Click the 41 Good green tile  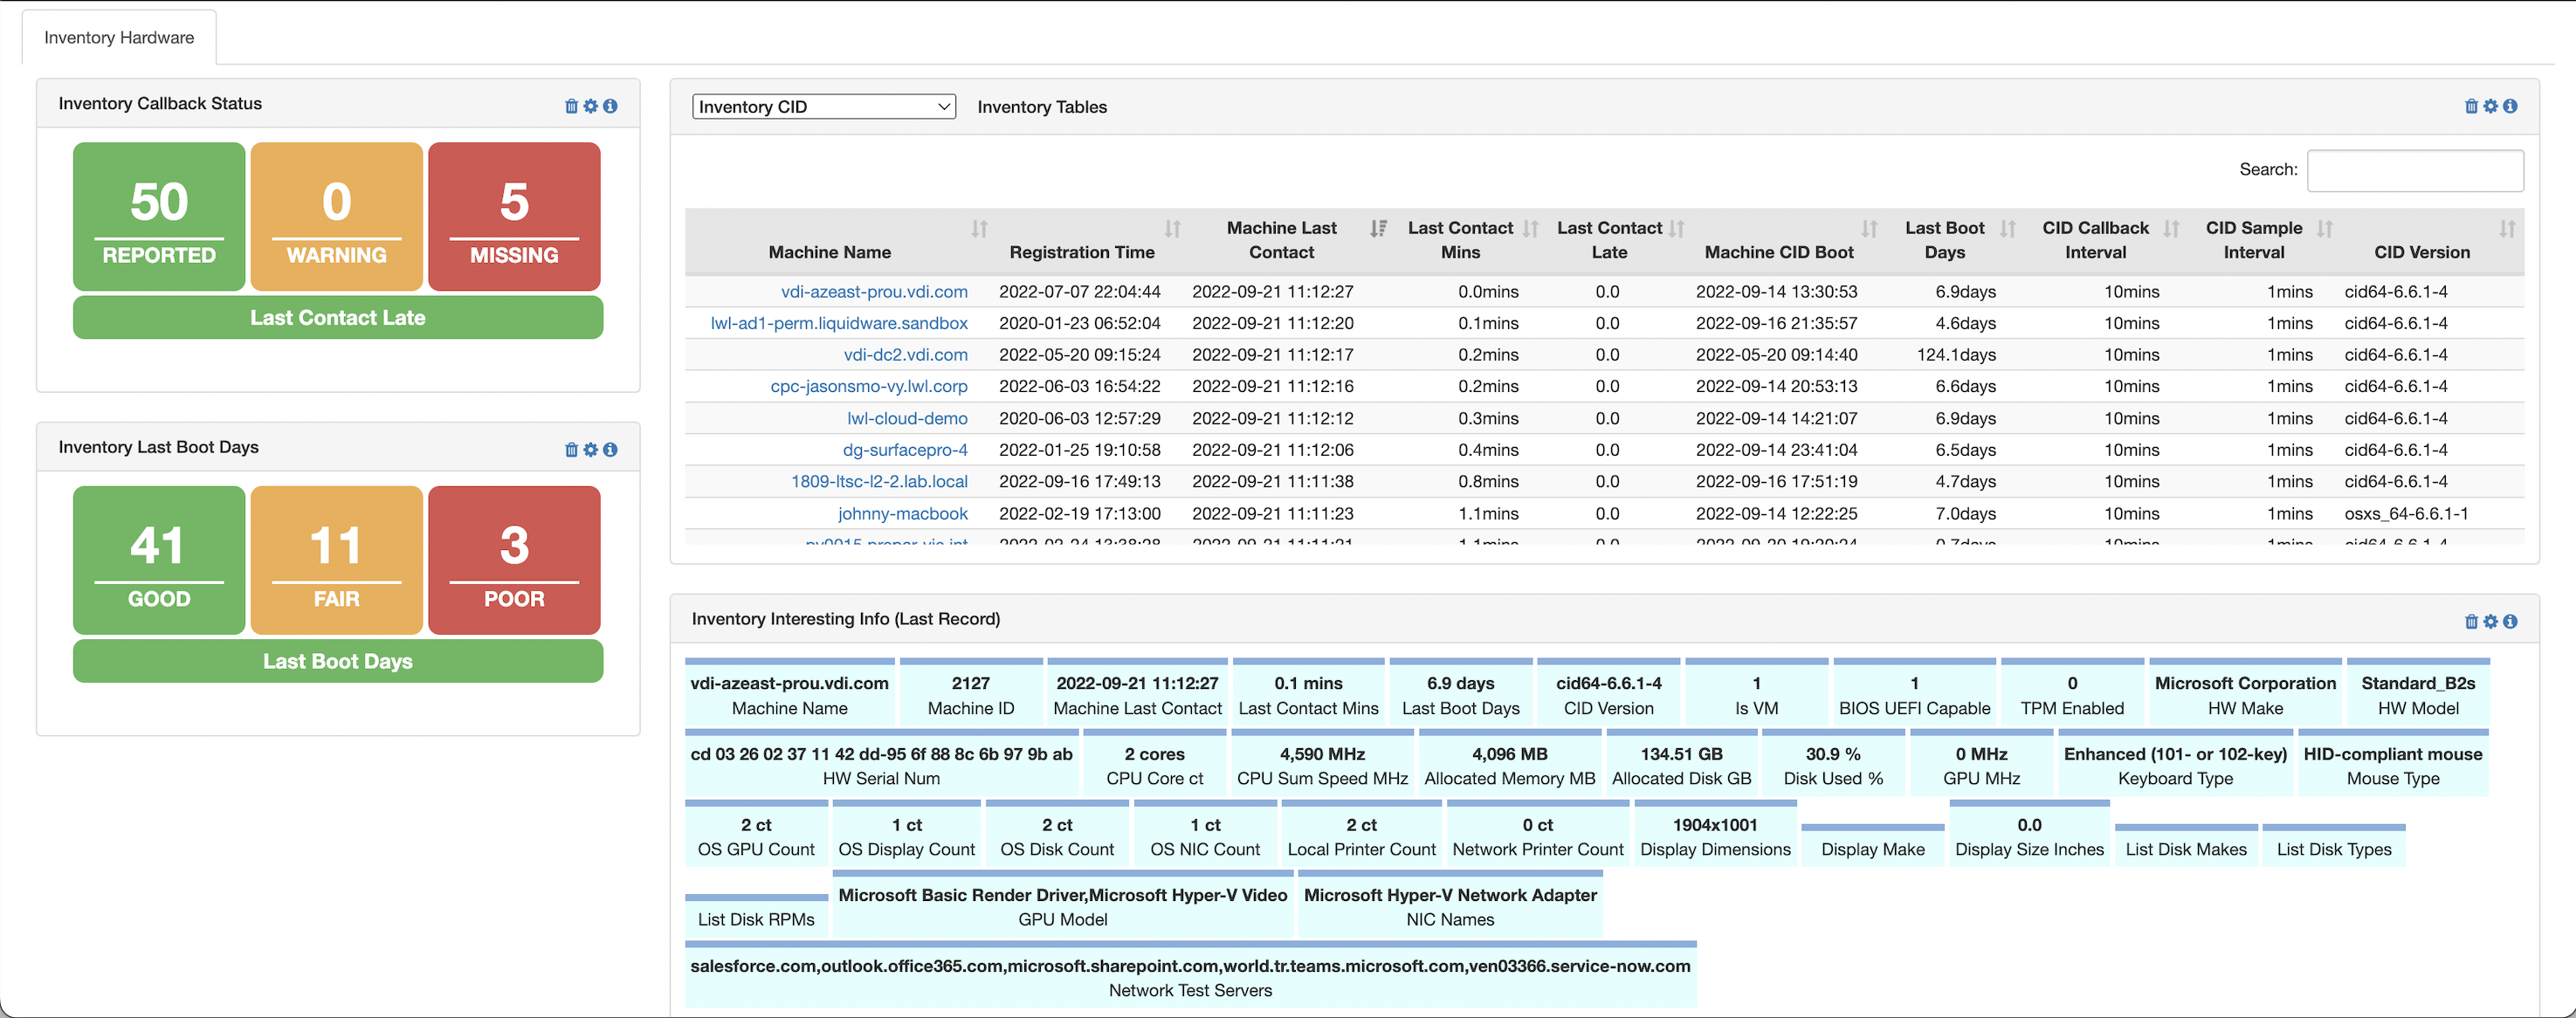[159, 560]
